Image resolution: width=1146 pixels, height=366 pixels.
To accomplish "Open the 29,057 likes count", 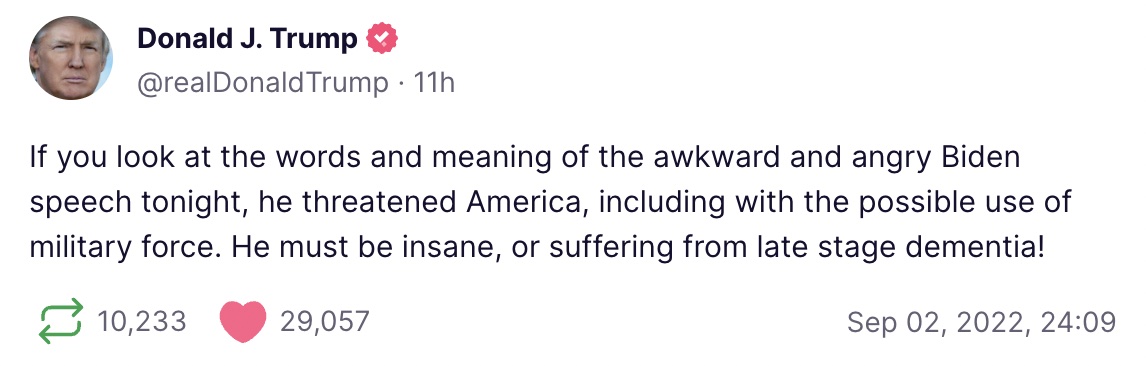I will (x=325, y=321).
